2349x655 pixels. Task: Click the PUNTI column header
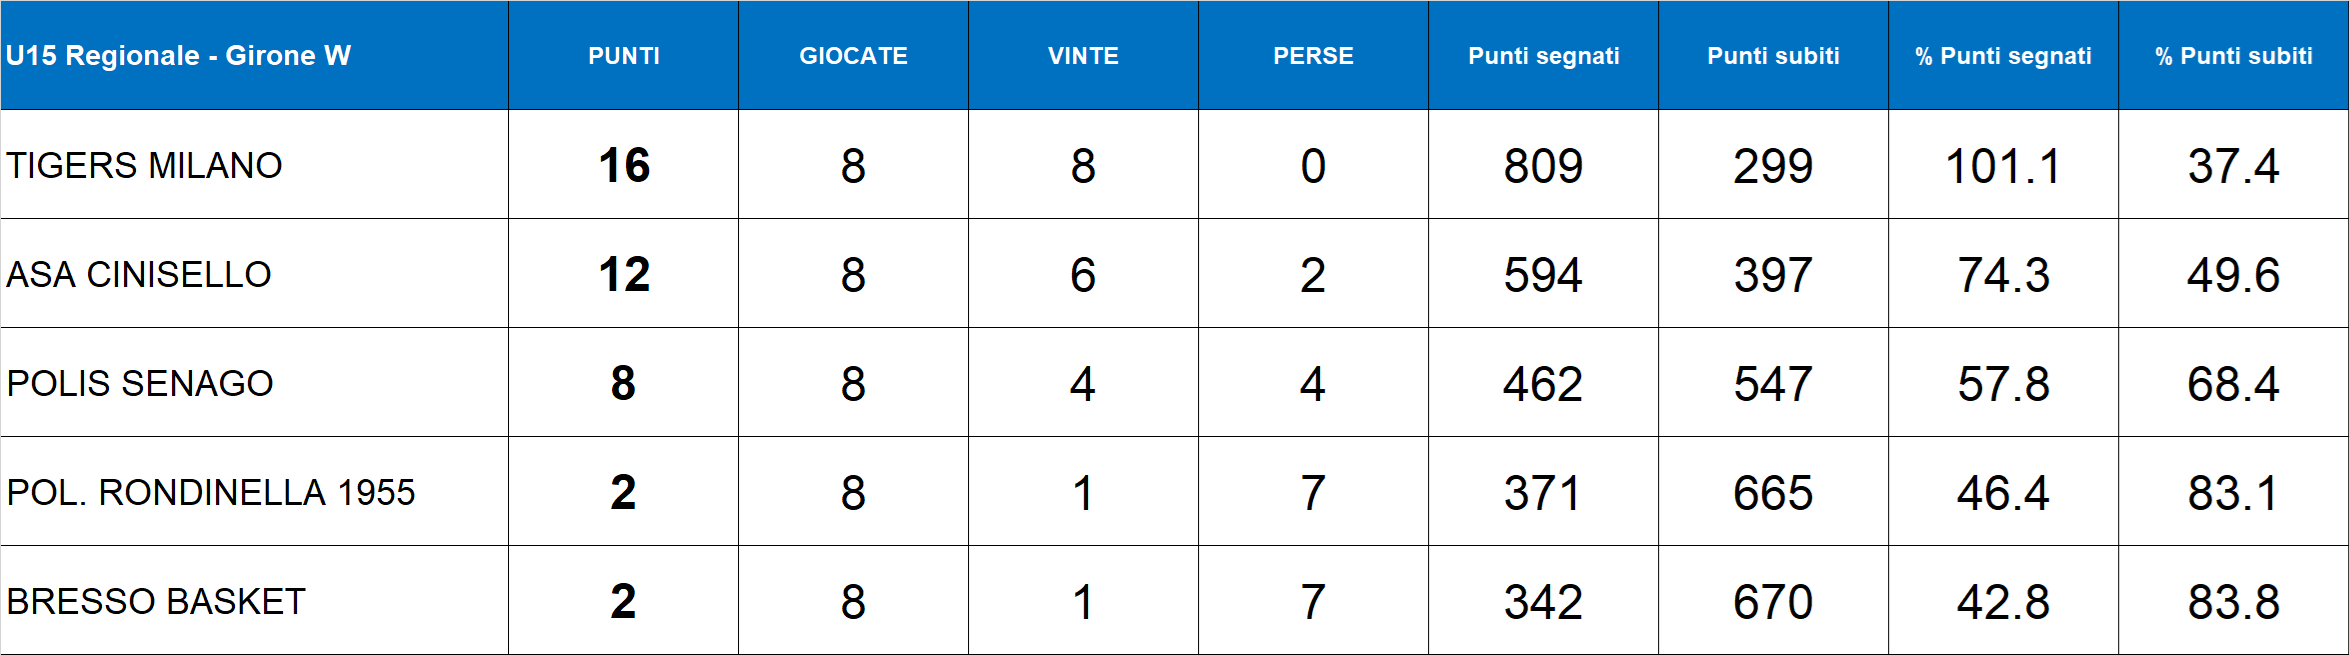[x=624, y=56]
